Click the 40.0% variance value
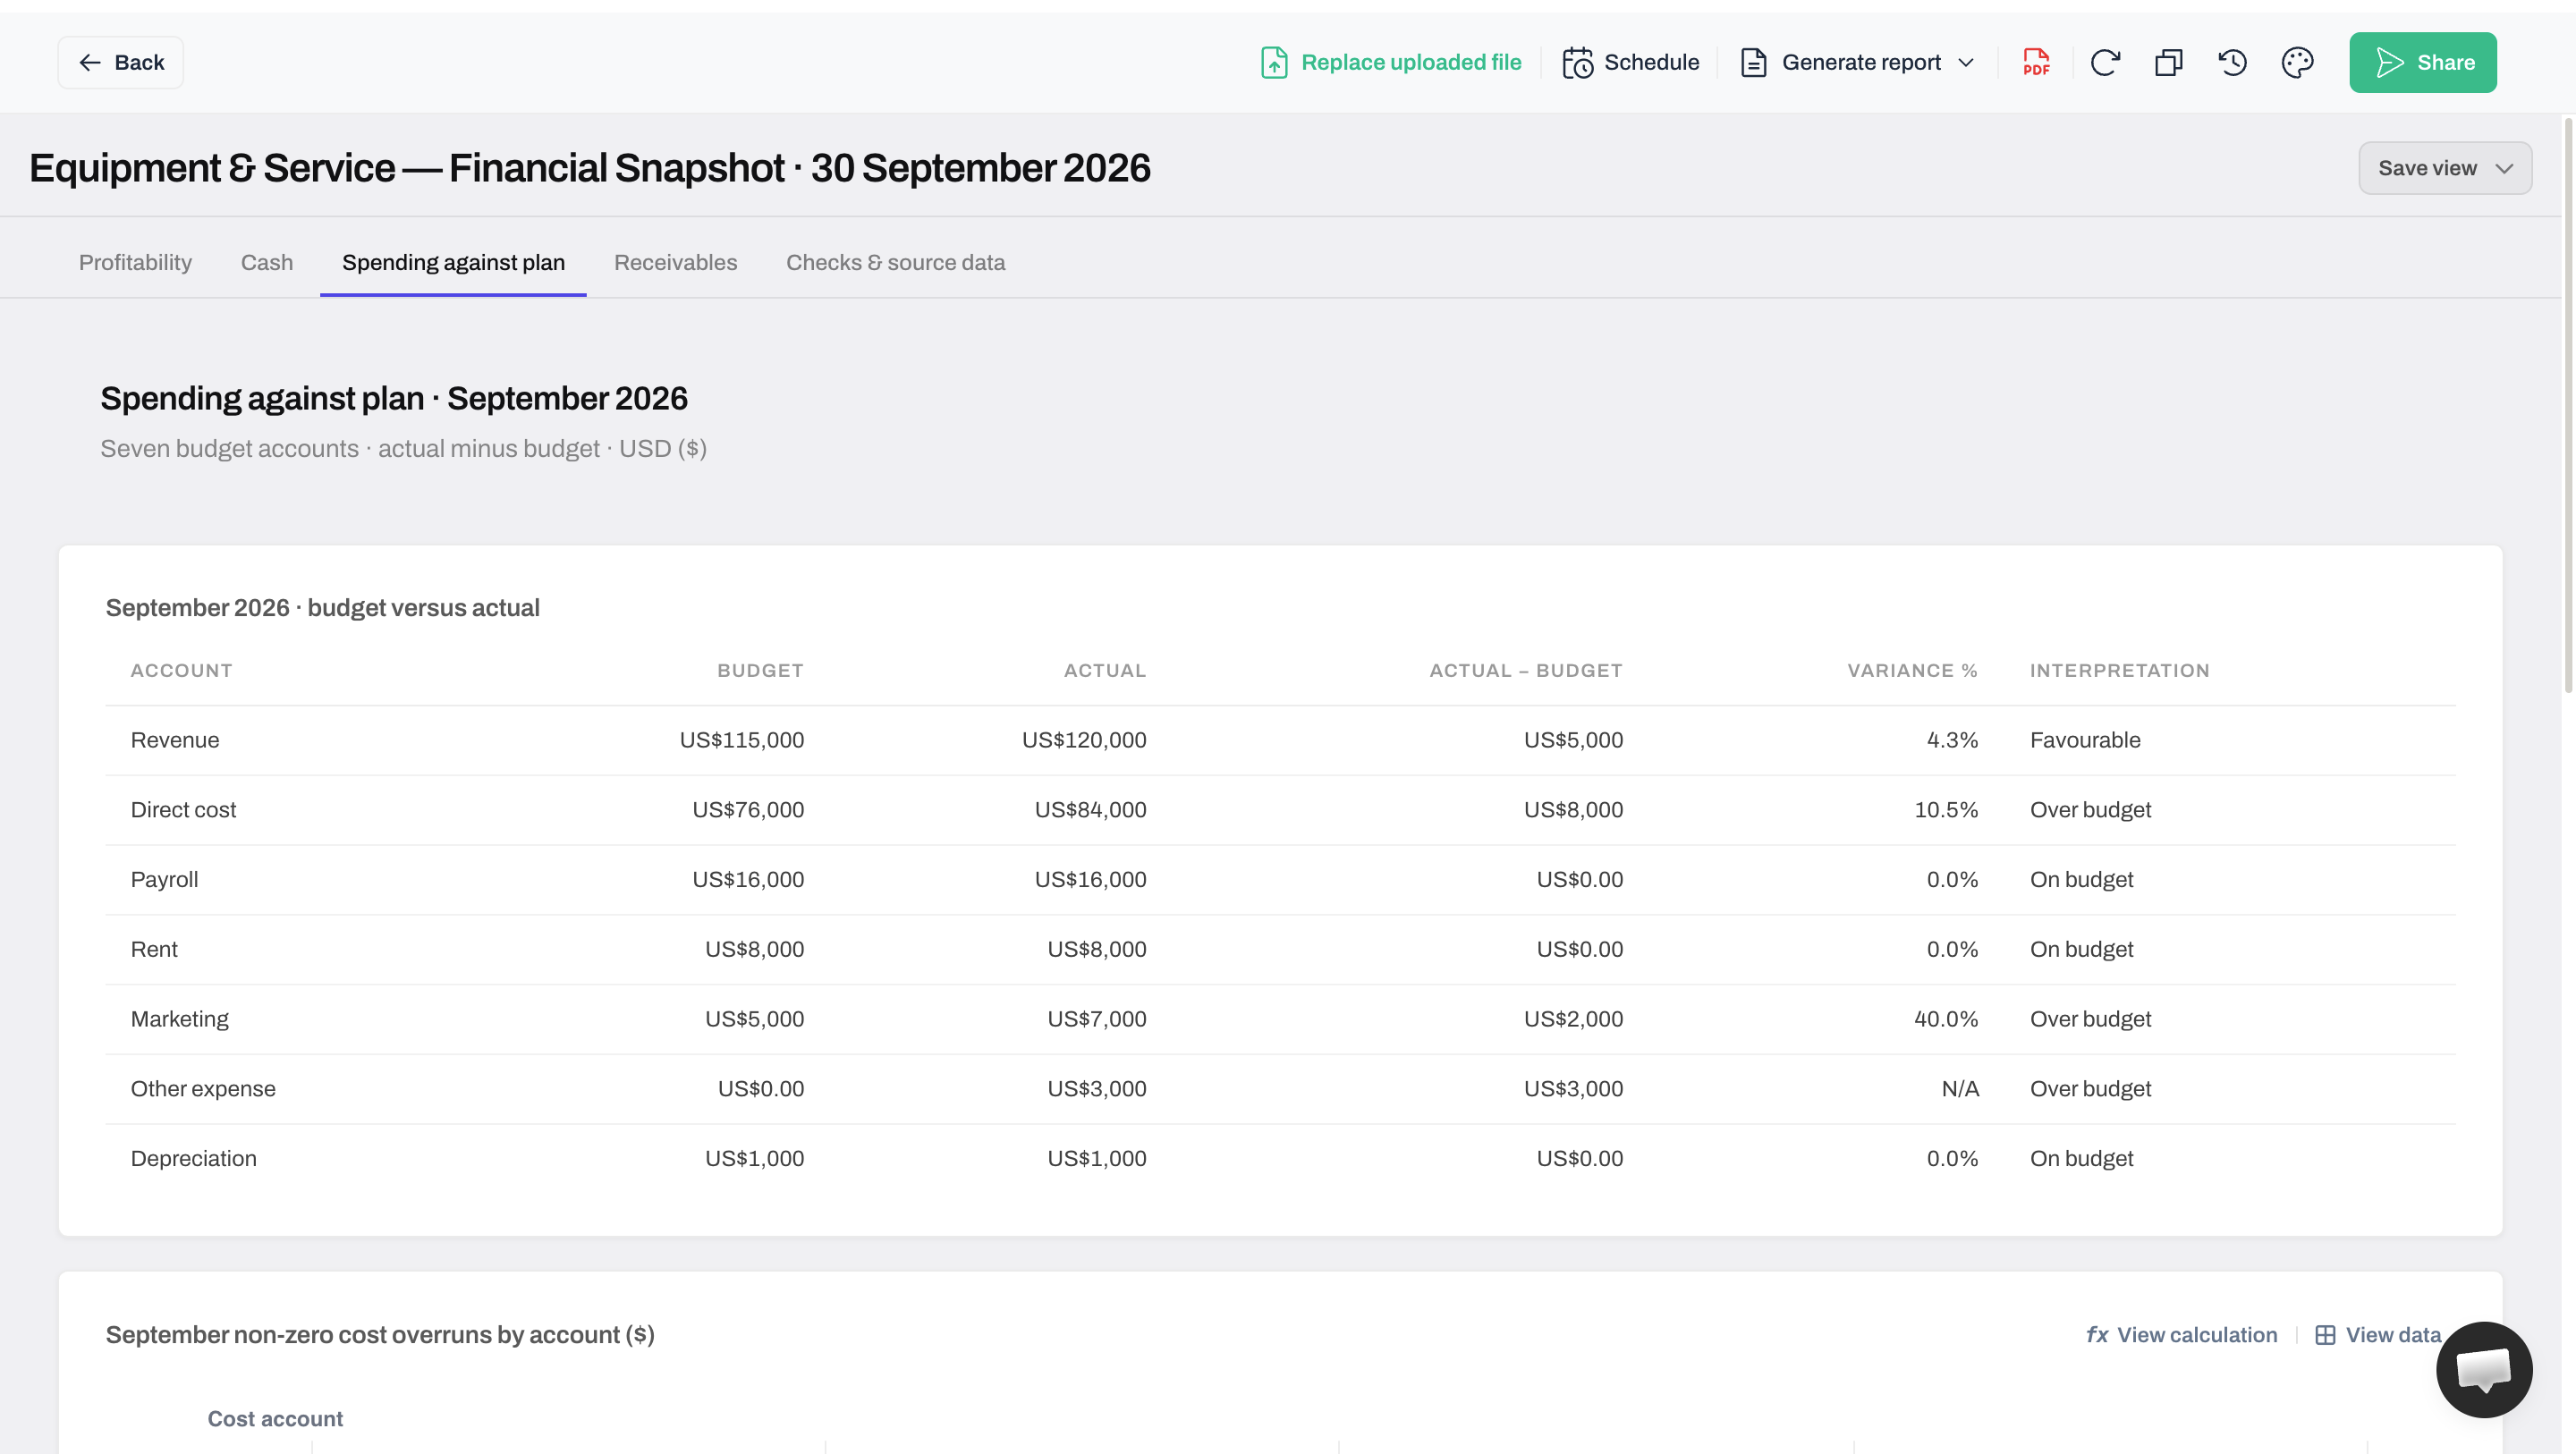This screenshot has width=2576, height=1454. point(1945,1019)
